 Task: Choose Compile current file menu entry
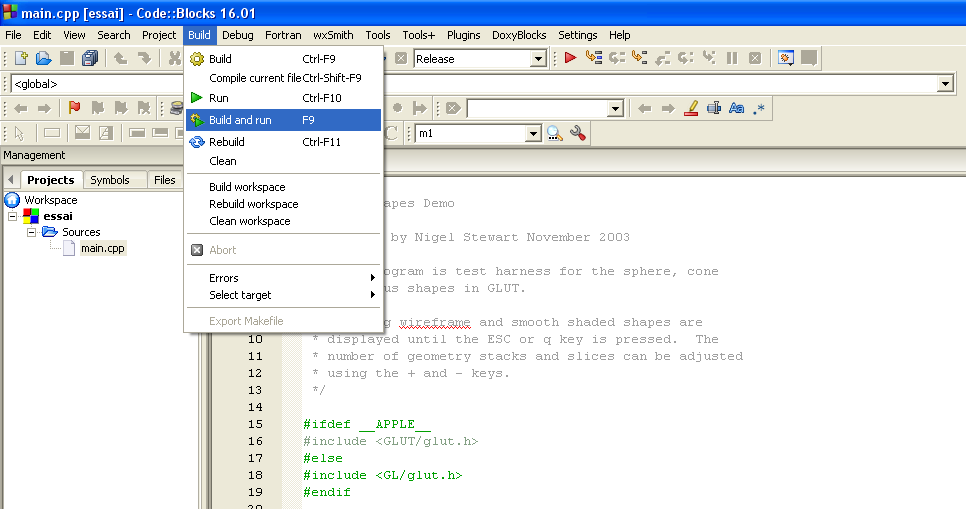tap(283, 78)
